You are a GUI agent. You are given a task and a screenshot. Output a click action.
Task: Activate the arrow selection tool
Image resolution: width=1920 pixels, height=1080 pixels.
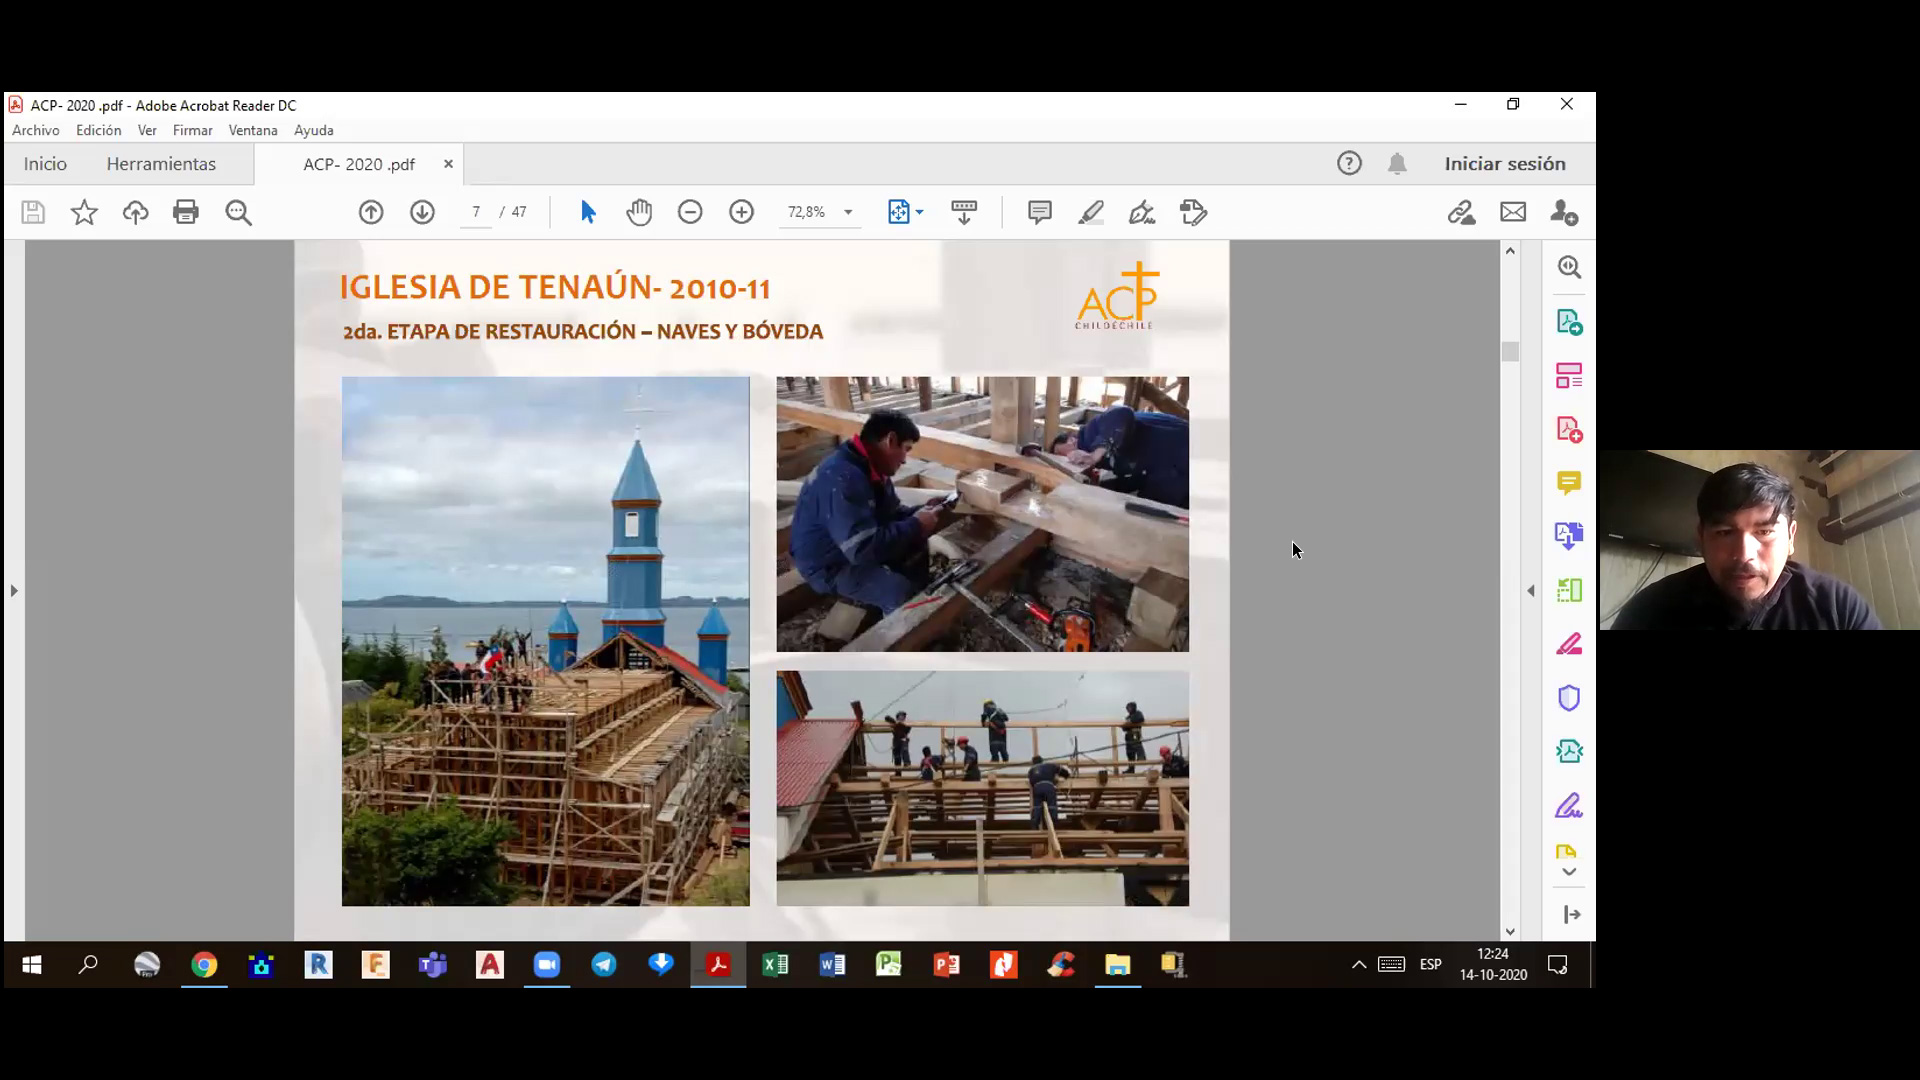[588, 212]
